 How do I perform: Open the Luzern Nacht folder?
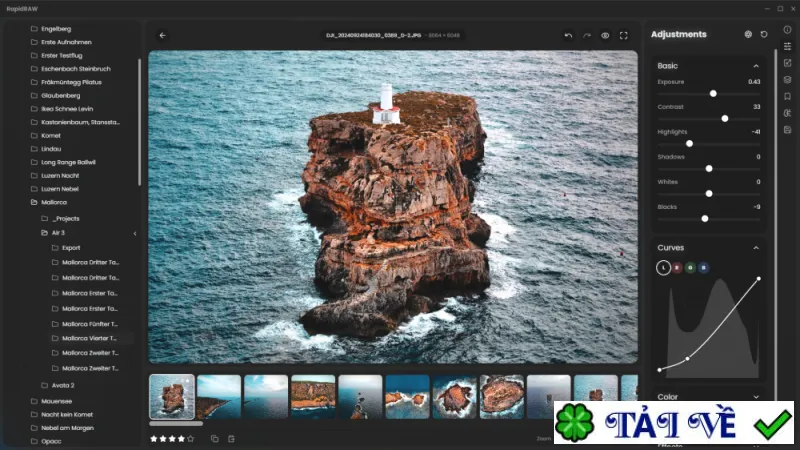tap(60, 176)
